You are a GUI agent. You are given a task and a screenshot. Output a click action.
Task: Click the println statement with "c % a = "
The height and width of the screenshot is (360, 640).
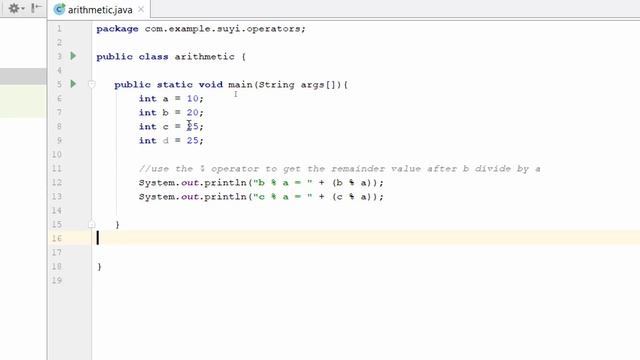261,197
